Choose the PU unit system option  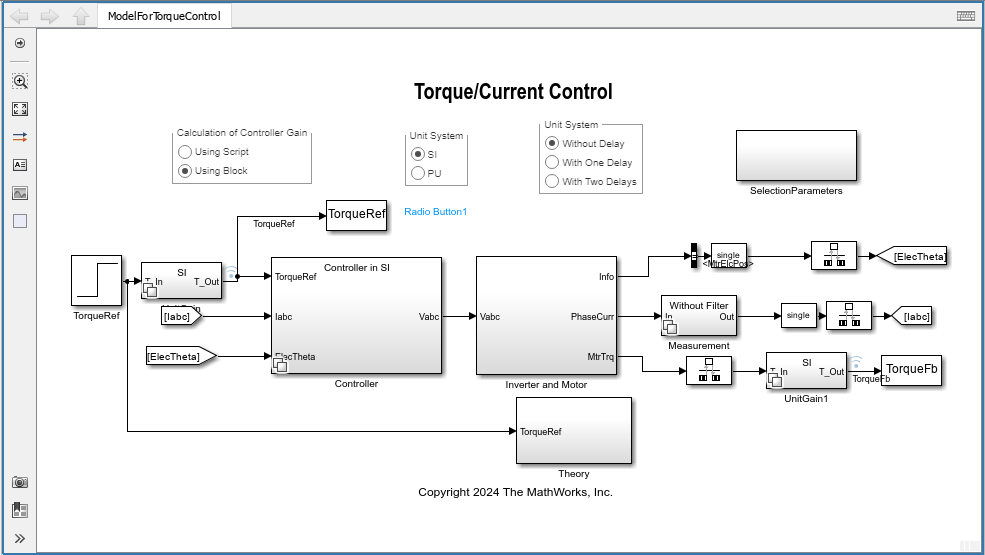(x=418, y=173)
